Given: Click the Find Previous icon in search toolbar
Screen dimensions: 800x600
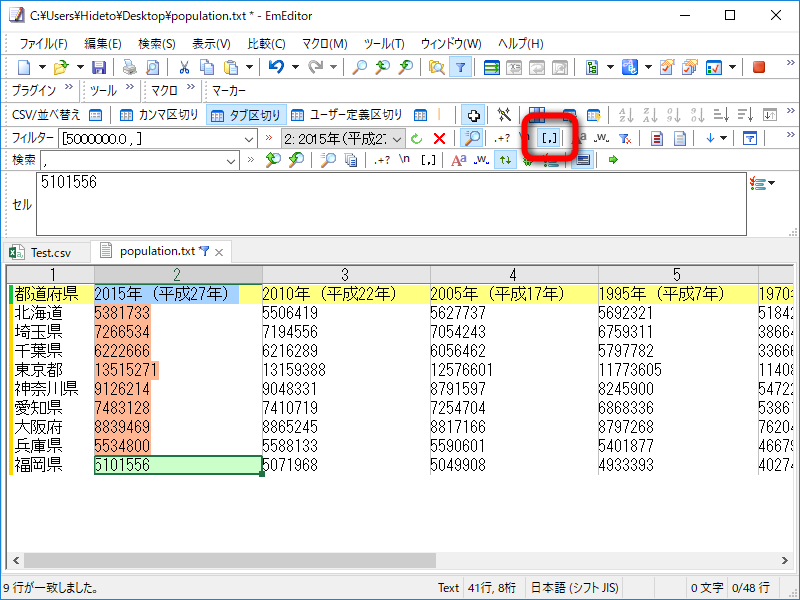Looking at the screenshot, I should tap(273, 160).
